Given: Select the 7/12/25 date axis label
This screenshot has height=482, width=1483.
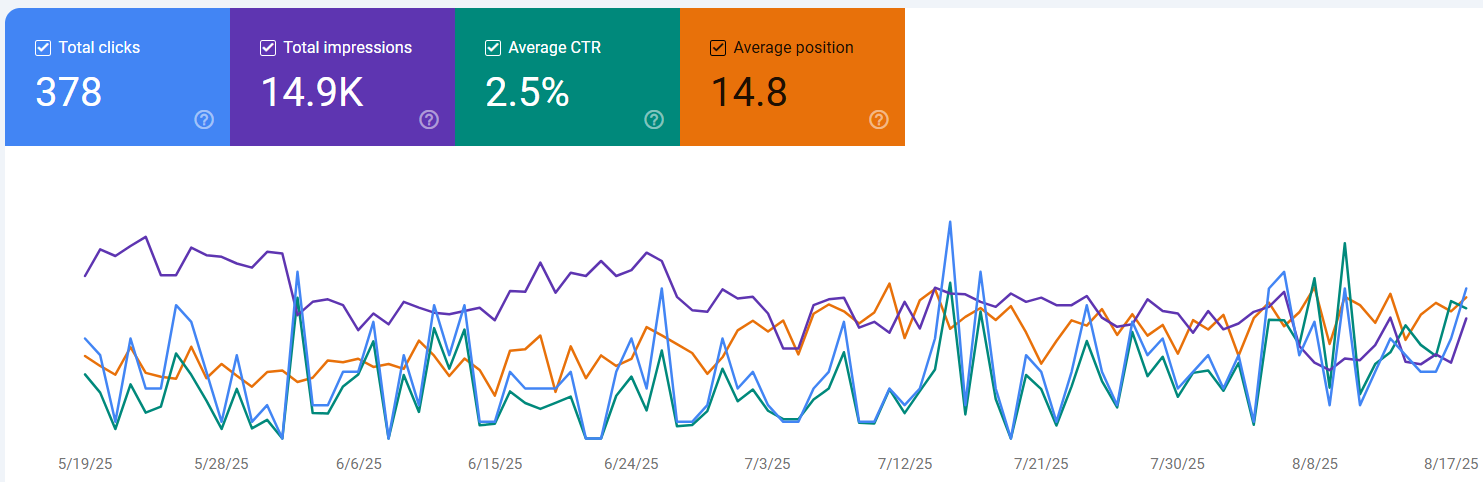Looking at the screenshot, I should click(x=905, y=464).
